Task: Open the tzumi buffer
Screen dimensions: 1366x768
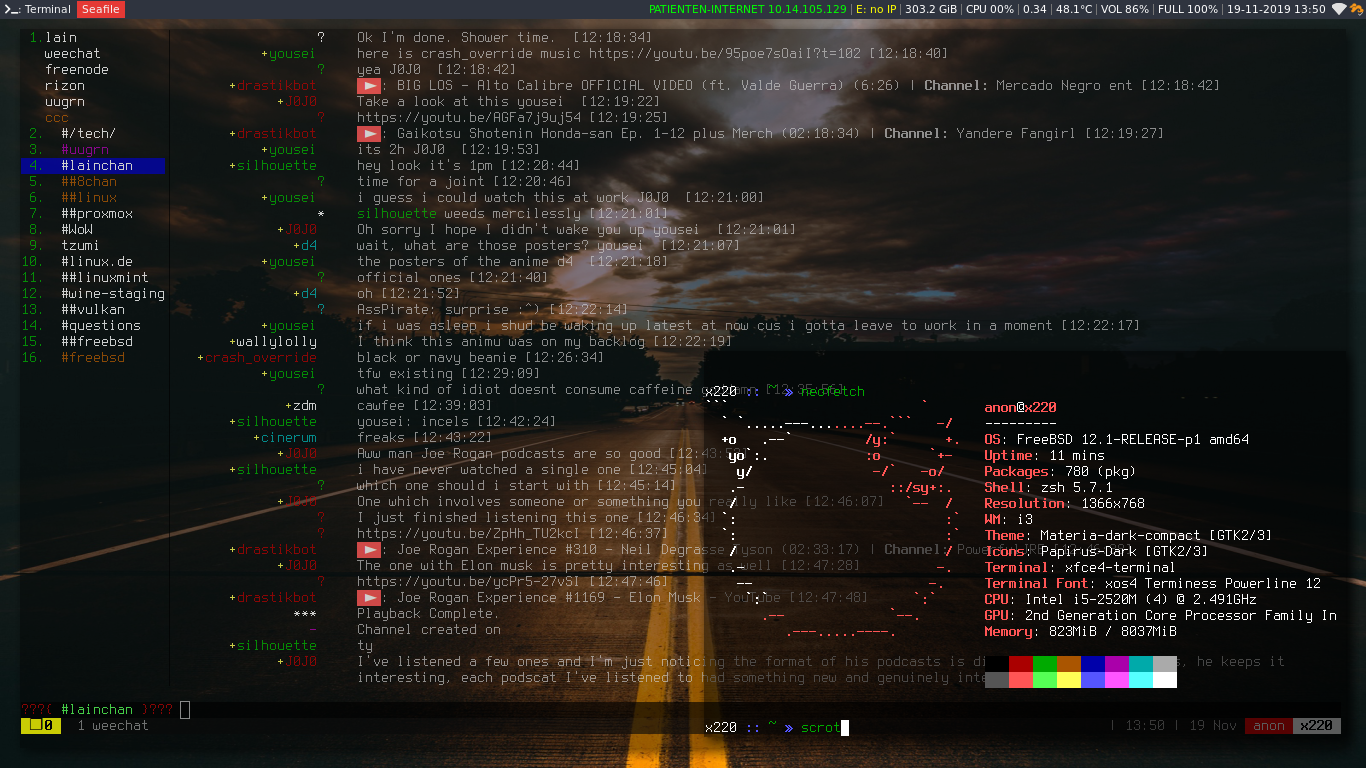Action: pyautogui.click(x=81, y=246)
